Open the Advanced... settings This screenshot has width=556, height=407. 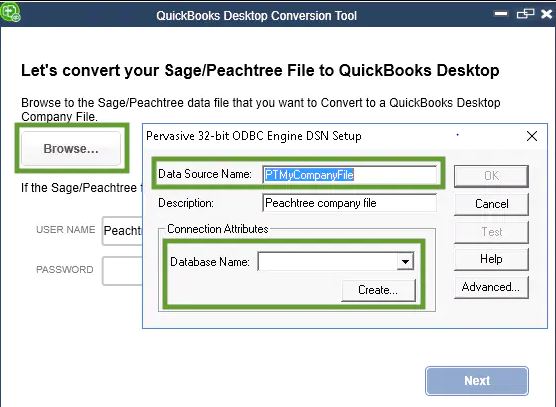click(x=491, y=287)
